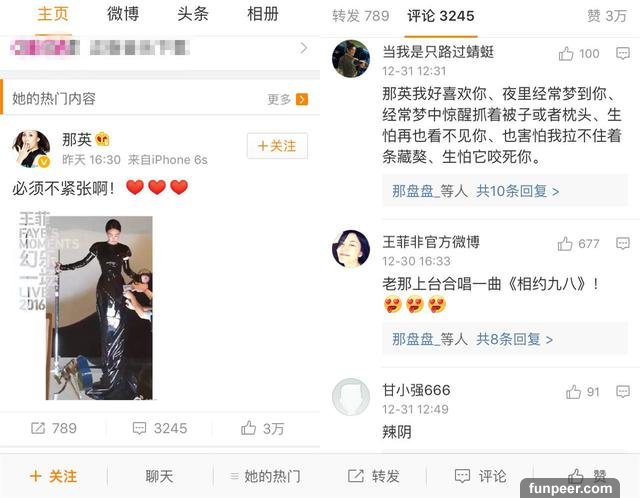The image size is (640, 498).
Task: Switch to the 微博 tab
Action: point(123,14)
